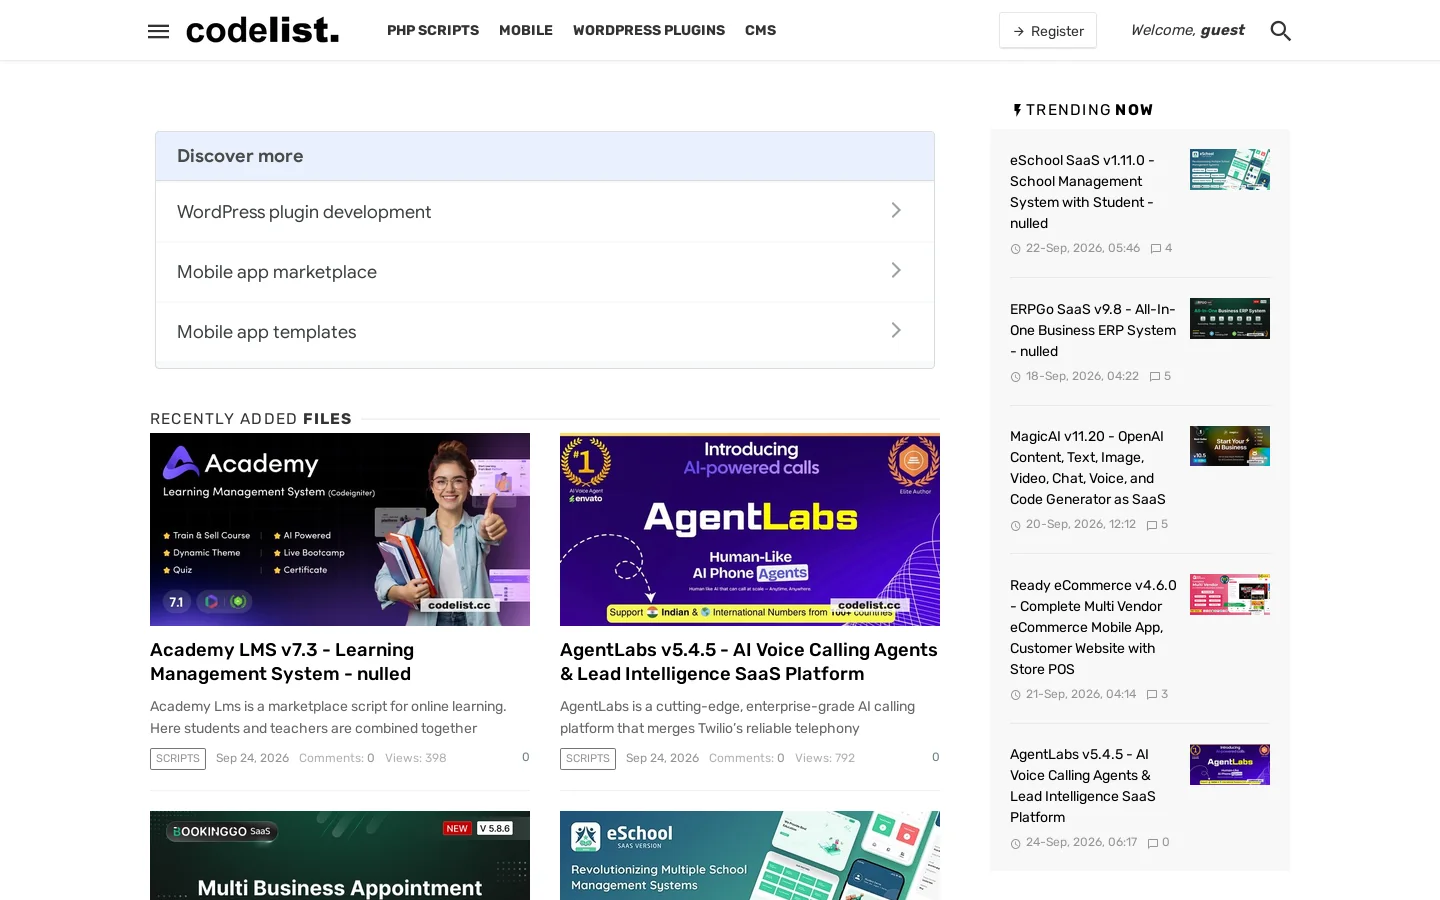
Task: Click the Academy Lms description excerpt
Action: (x=328, y=717)
